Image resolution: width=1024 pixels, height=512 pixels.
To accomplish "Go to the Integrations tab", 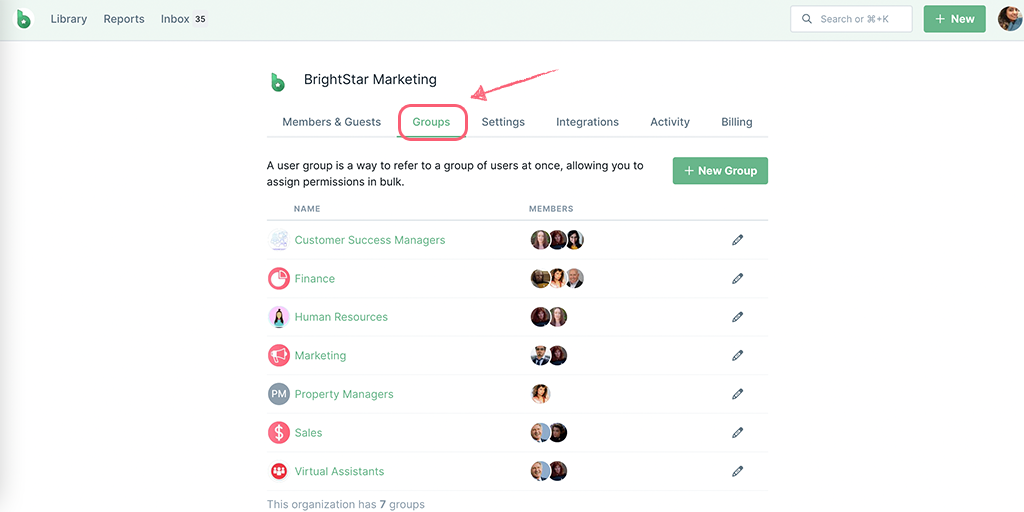I will [x=587, y=122].
